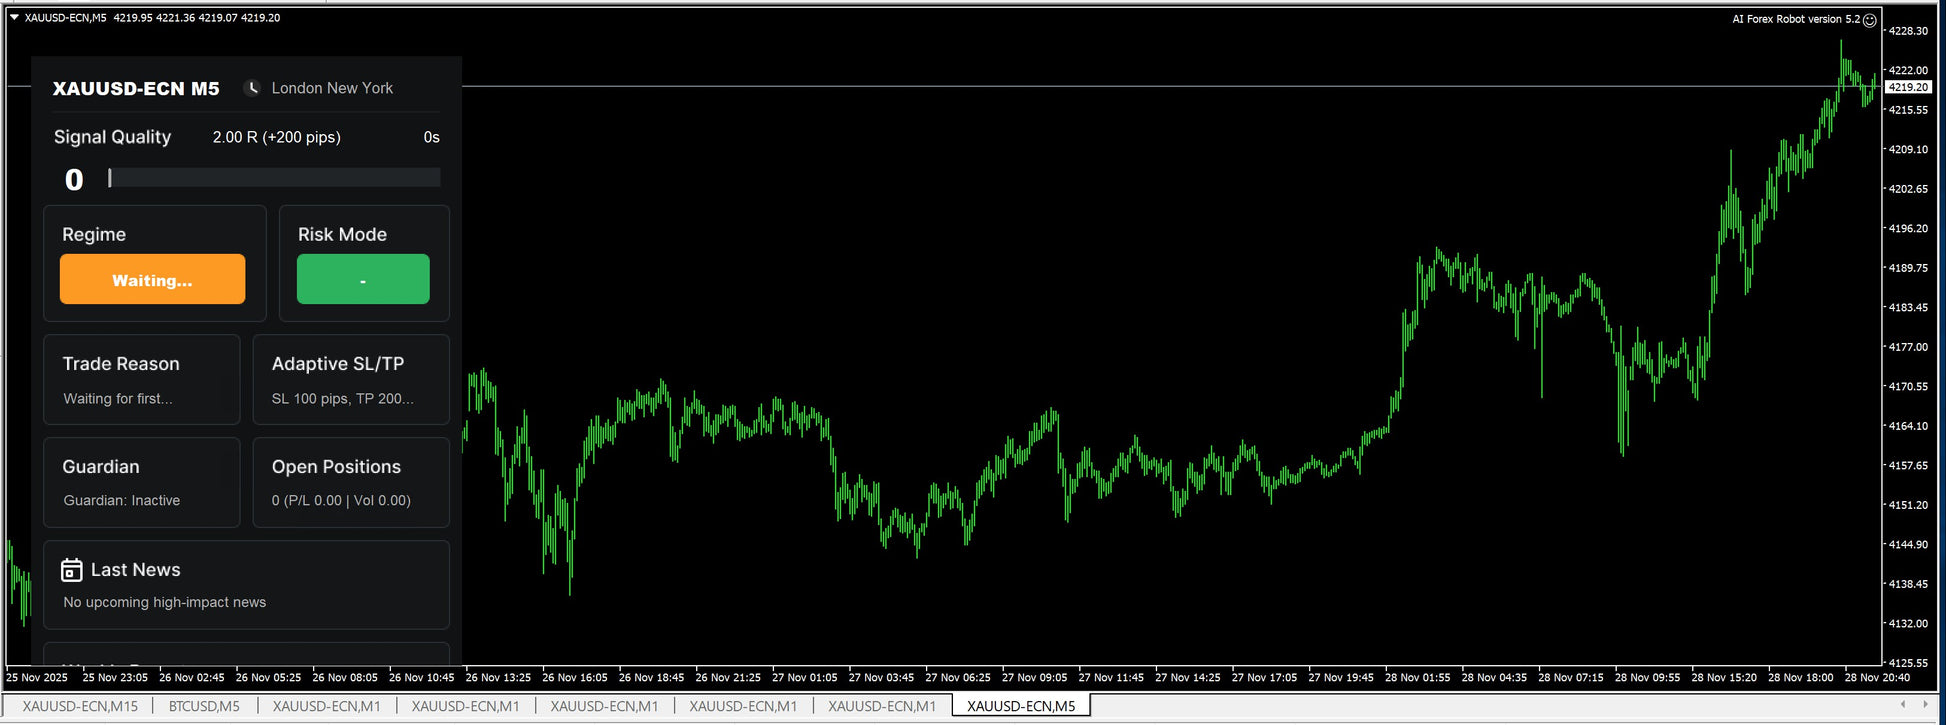Click the XAUUSD-ECN M5 panel title
The height and width of the screenshot is (725, 1946).
pyautogui.click(x=136, y=89)
